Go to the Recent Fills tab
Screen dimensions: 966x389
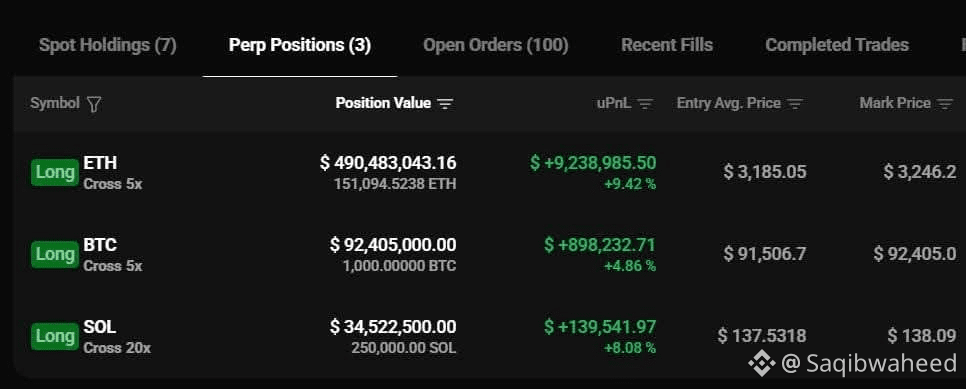point(667,45)
